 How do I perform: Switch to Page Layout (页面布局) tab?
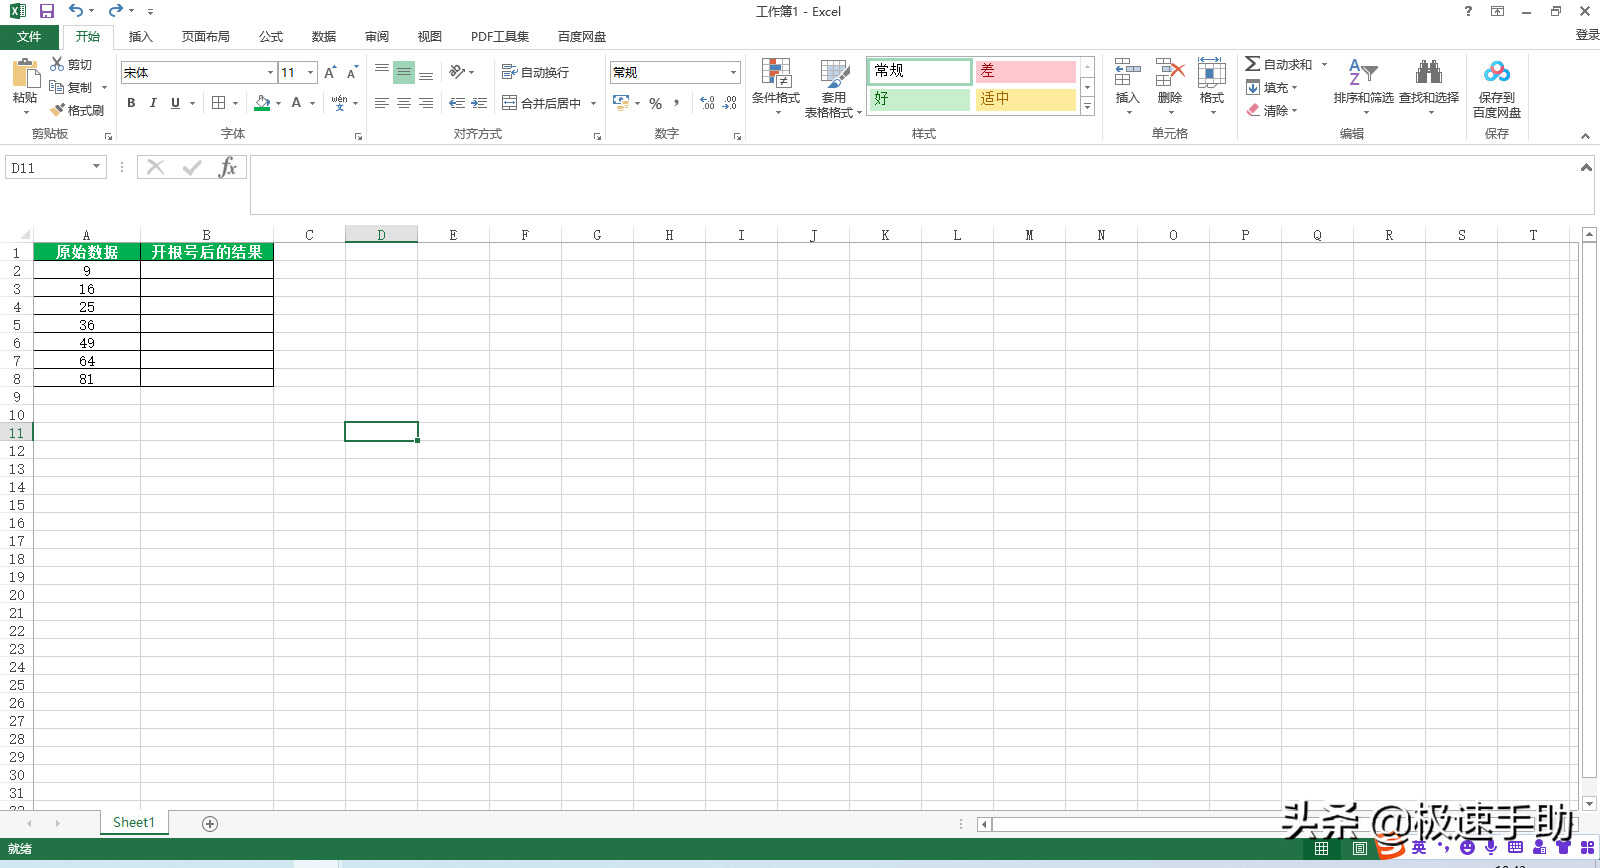[205, 36]
